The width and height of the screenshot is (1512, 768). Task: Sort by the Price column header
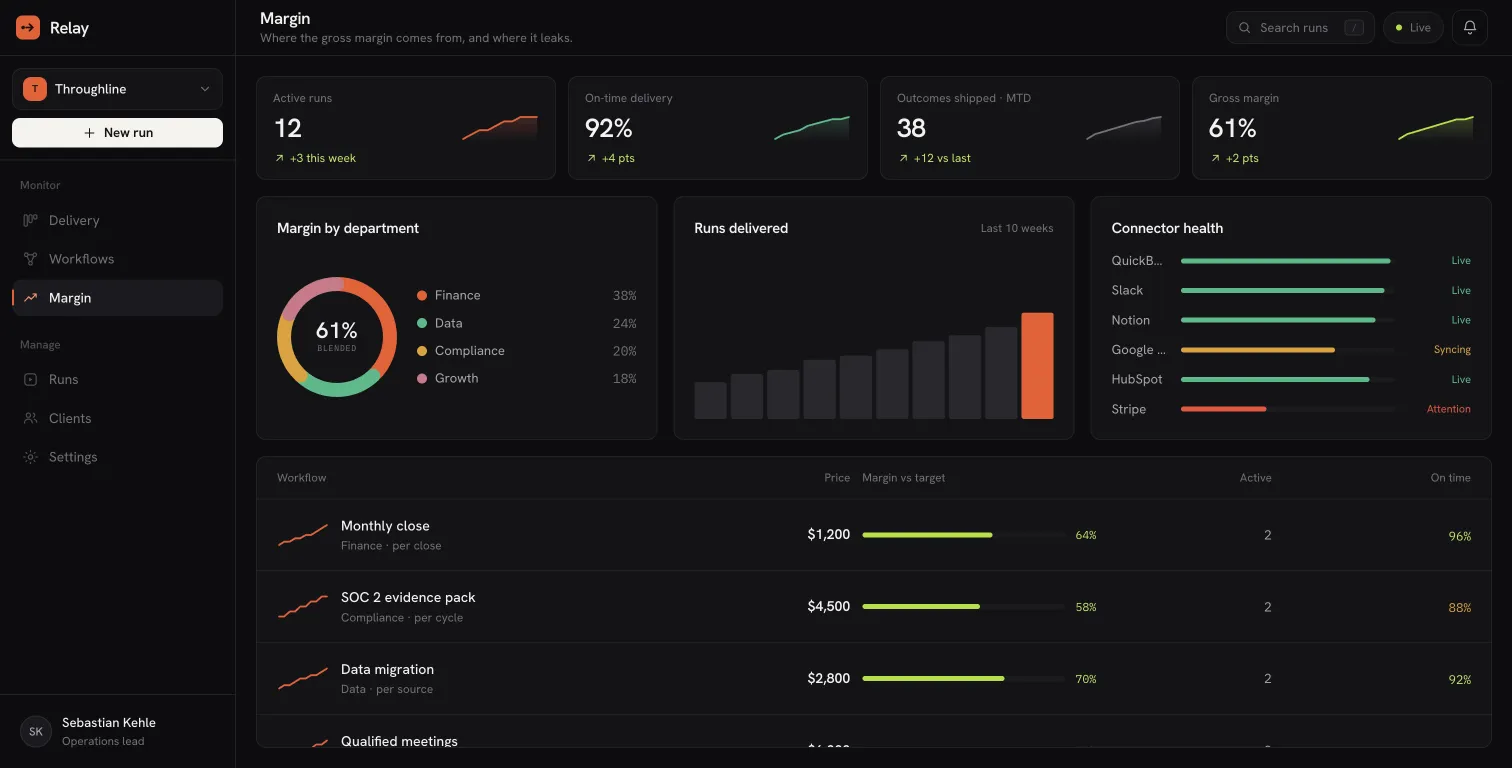click(837, 478)
